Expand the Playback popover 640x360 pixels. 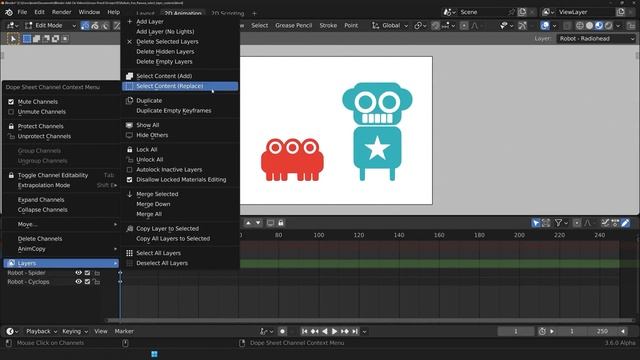(x=41, y=331)
